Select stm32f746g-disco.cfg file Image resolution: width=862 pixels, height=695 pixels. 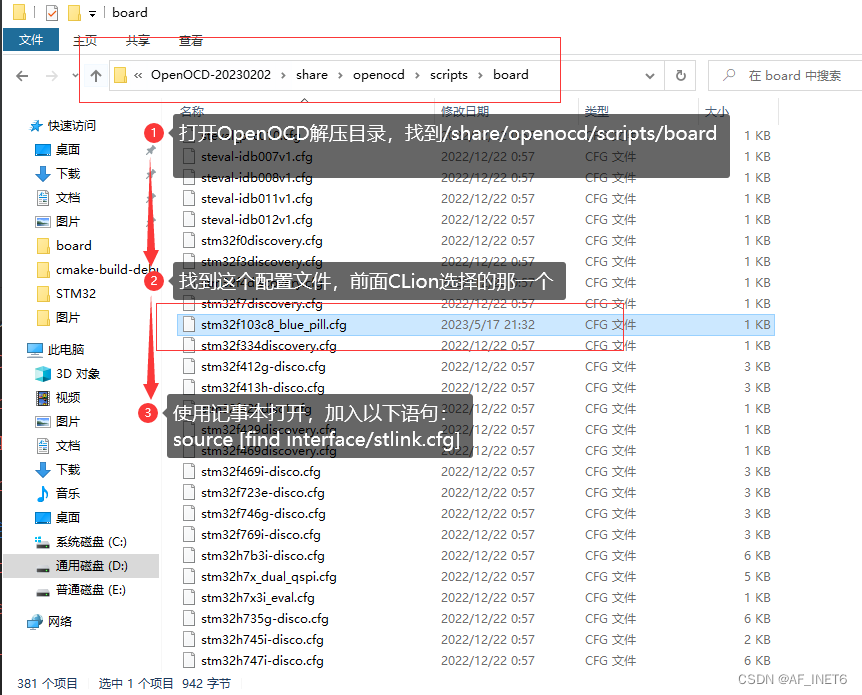(476, 514)
